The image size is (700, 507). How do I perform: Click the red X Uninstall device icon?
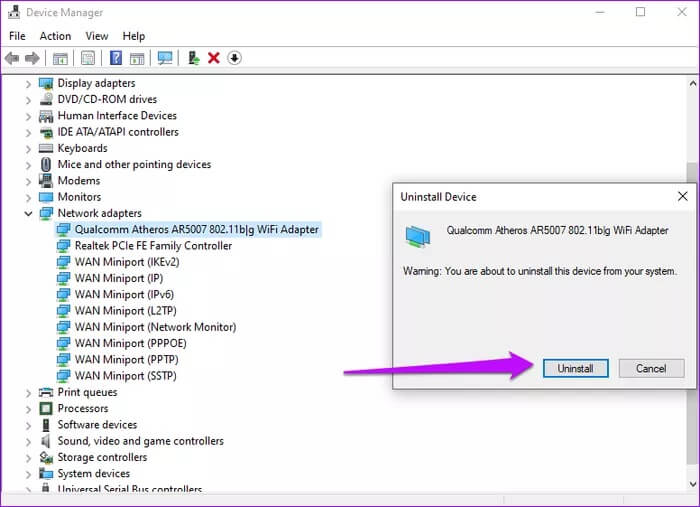214,58
